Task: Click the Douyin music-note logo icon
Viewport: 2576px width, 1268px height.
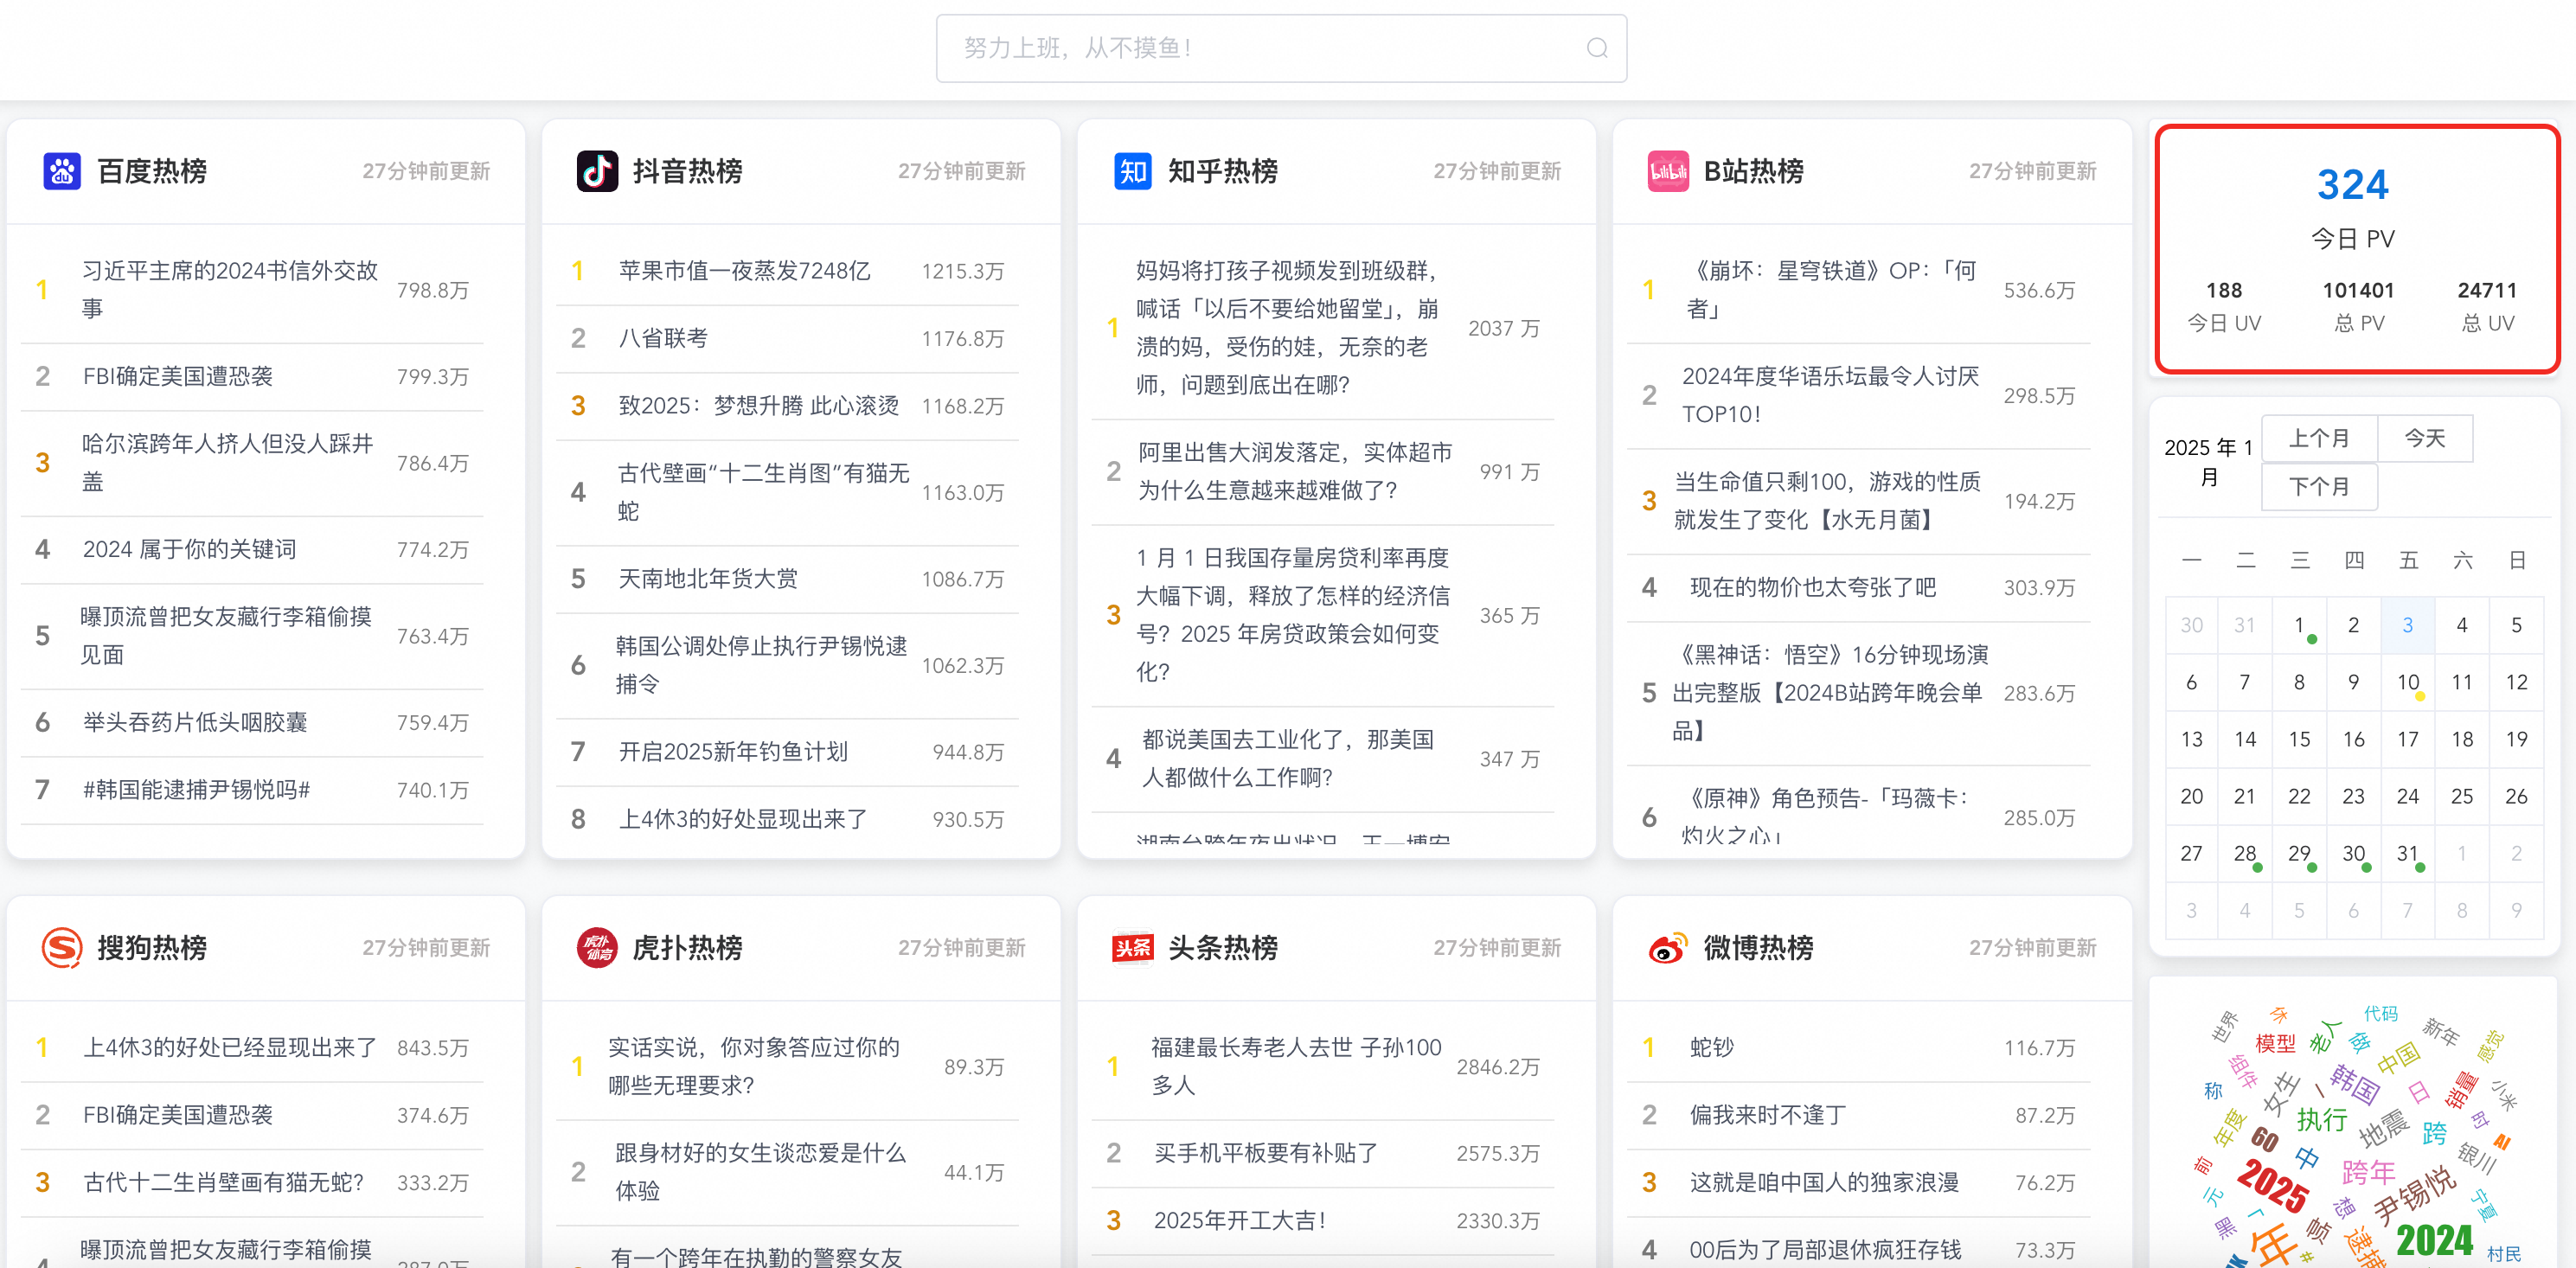Action: click(x=597, y=171)
